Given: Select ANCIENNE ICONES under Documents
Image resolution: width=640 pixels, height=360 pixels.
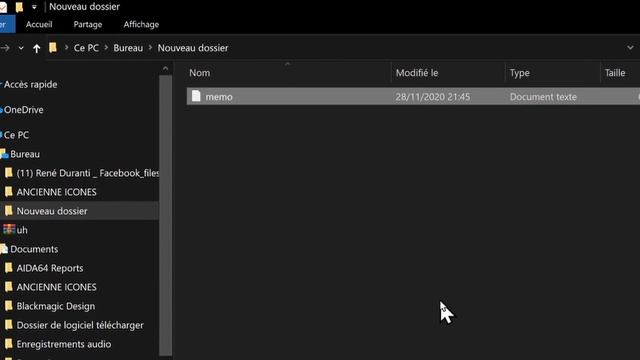Looking at the screenshot, I should point(56,287).
